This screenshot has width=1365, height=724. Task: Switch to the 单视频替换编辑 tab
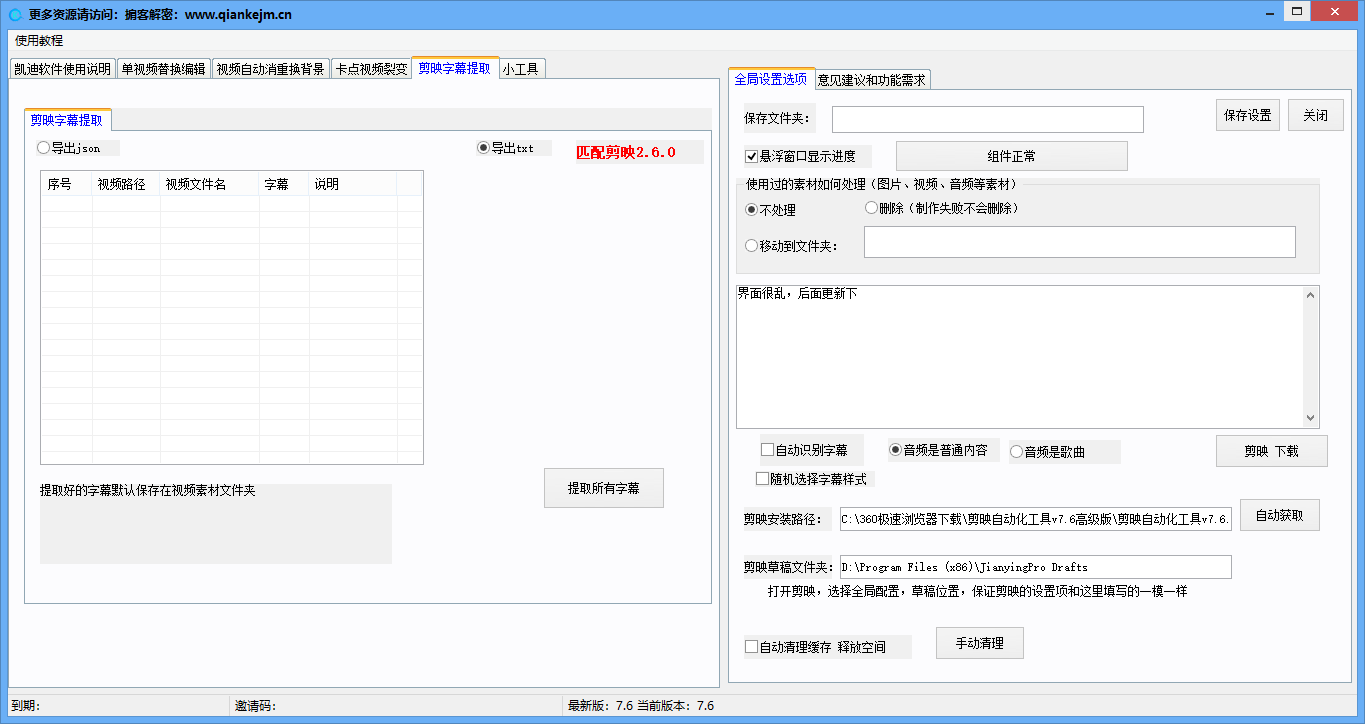[163, 68]
